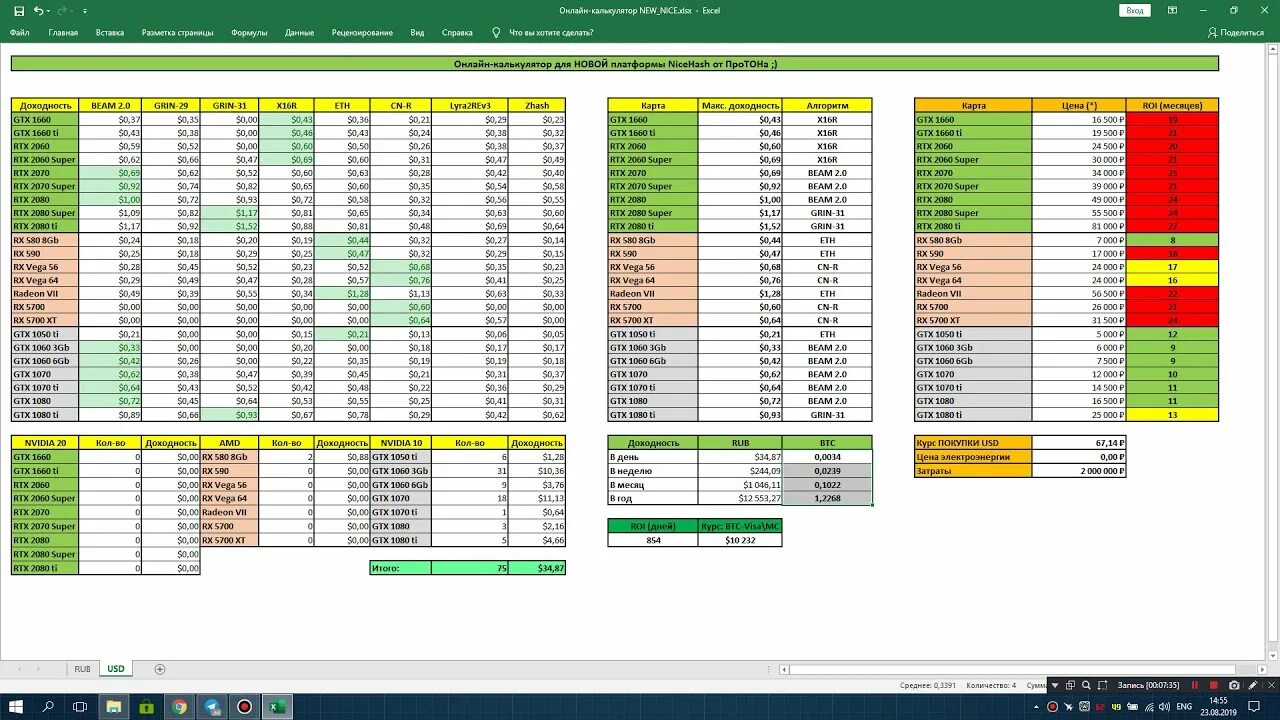The width and height of the screenshot is (1280, 720).
Task: Select the ROI (дней) value 854
Action: [653, 540]
